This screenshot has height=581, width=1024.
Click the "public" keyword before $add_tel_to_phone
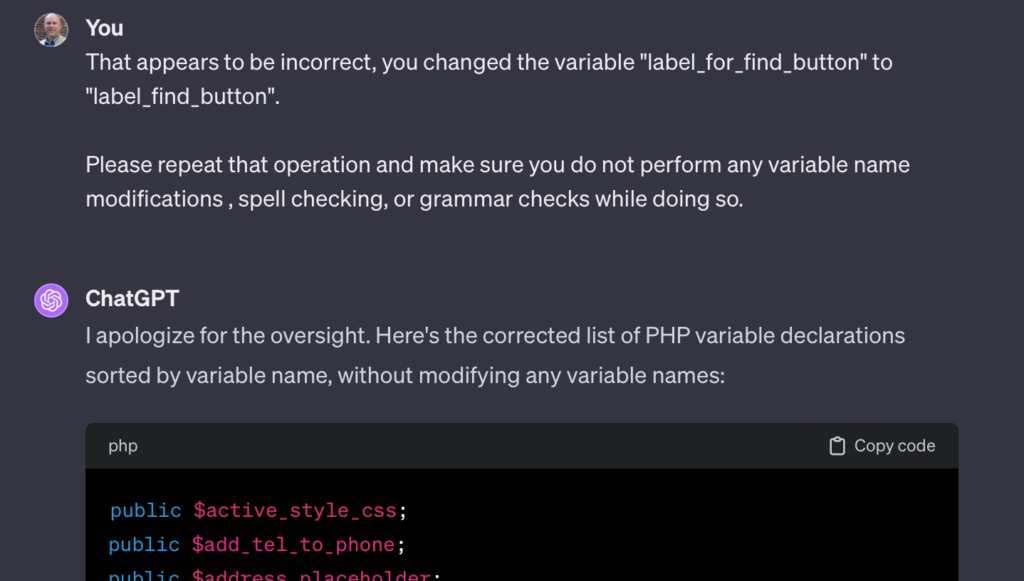[x=145, y=544]
